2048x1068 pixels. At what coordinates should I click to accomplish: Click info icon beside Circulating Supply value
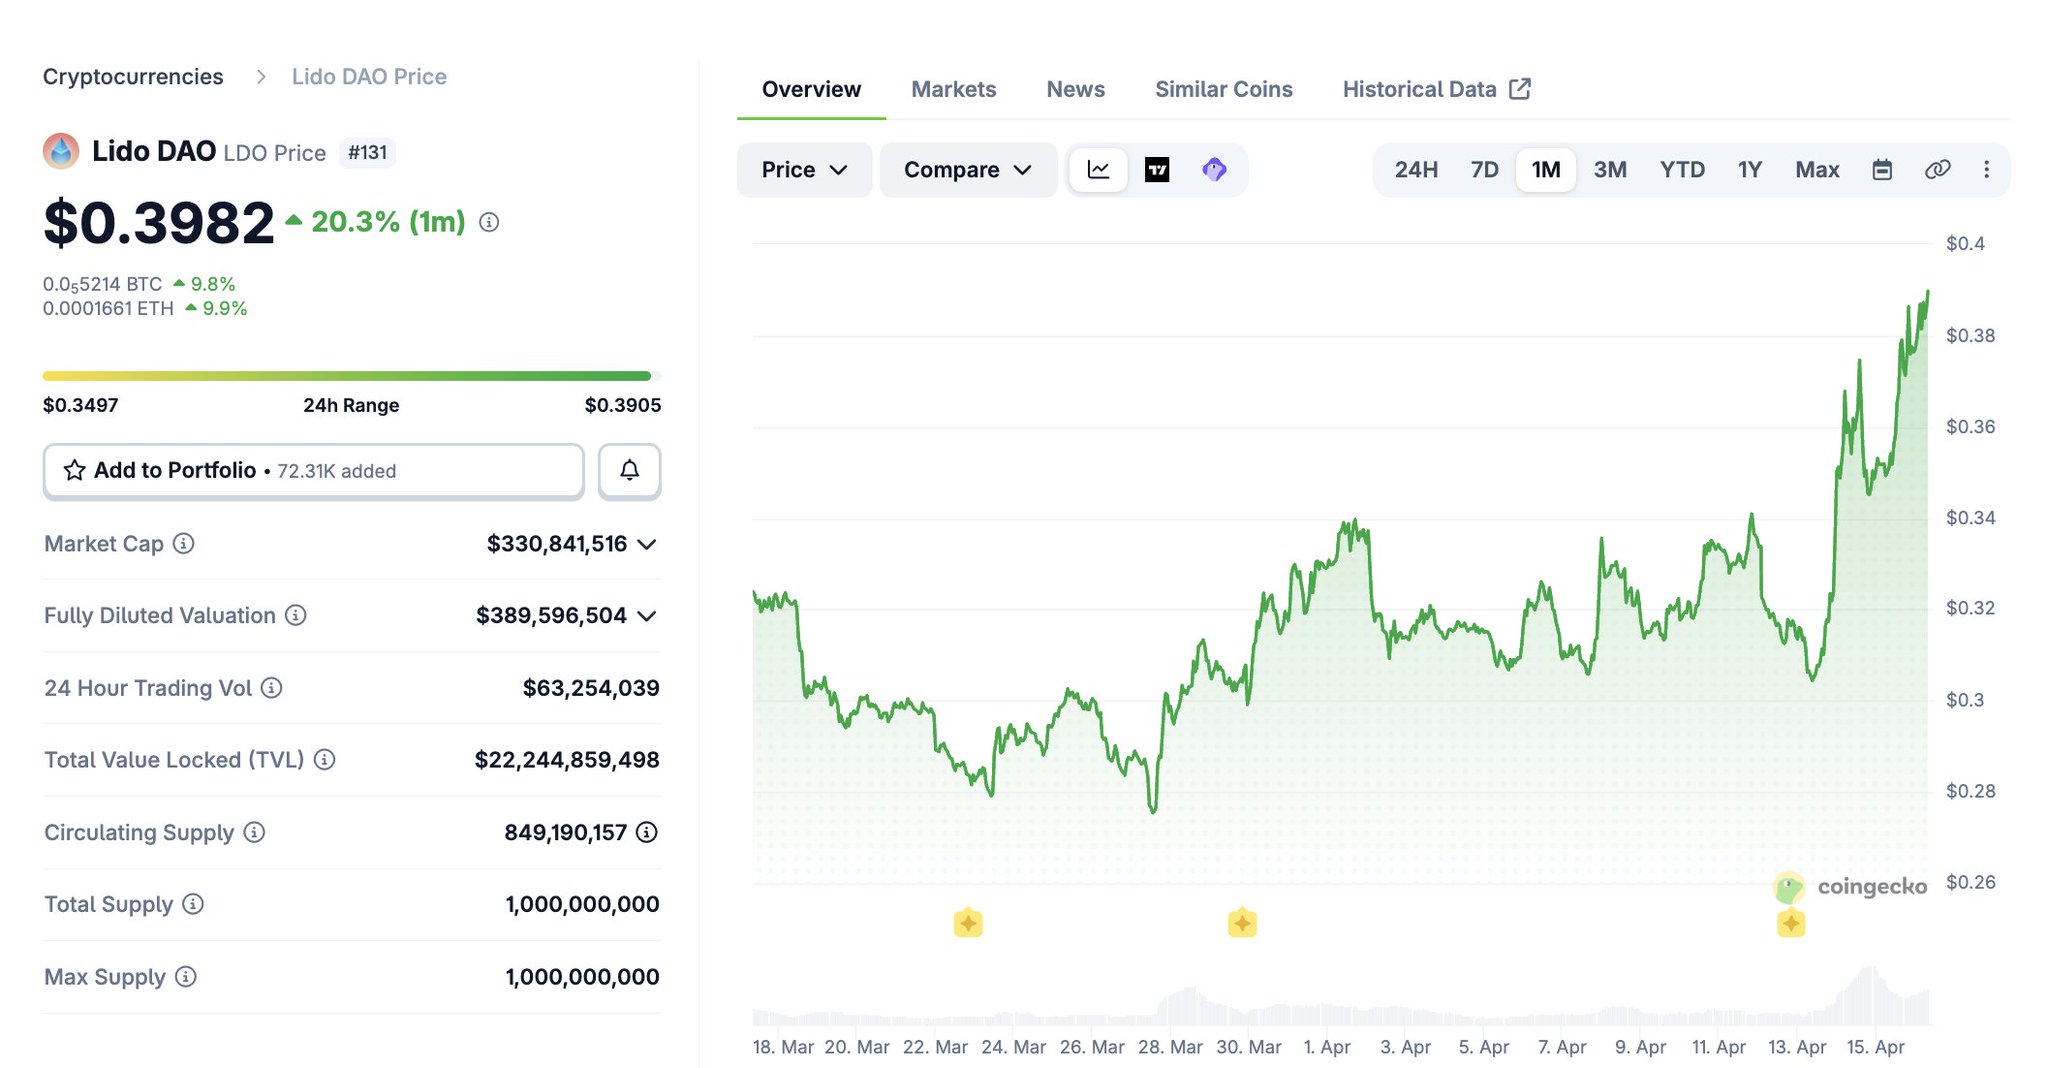pyautogui.click(x=647, y=832)
